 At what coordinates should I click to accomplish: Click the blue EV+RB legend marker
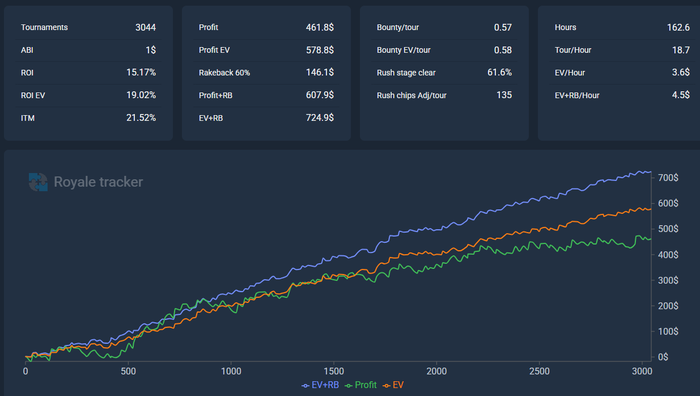pos(305,386)
